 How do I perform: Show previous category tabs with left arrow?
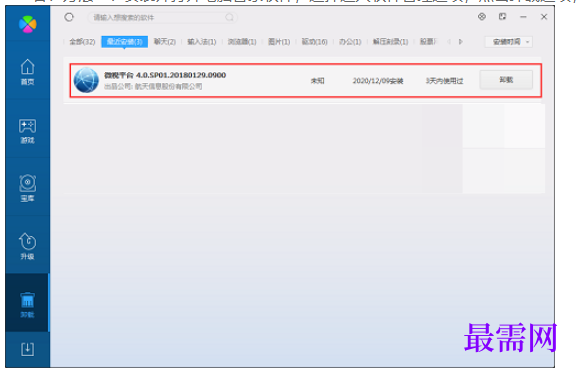pyautogui.click(x=449, y=42)
